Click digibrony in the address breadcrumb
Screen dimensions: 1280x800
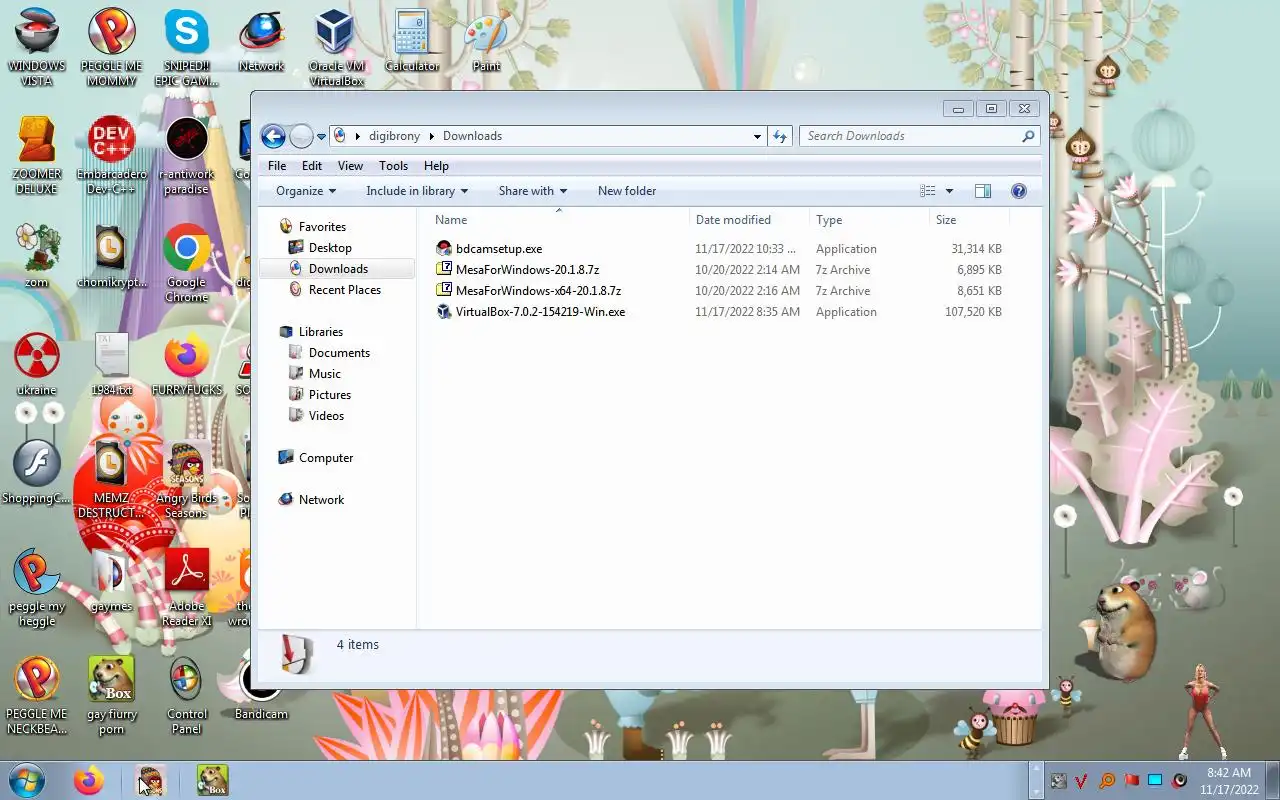pyautogui.click(x=394, y=136)
